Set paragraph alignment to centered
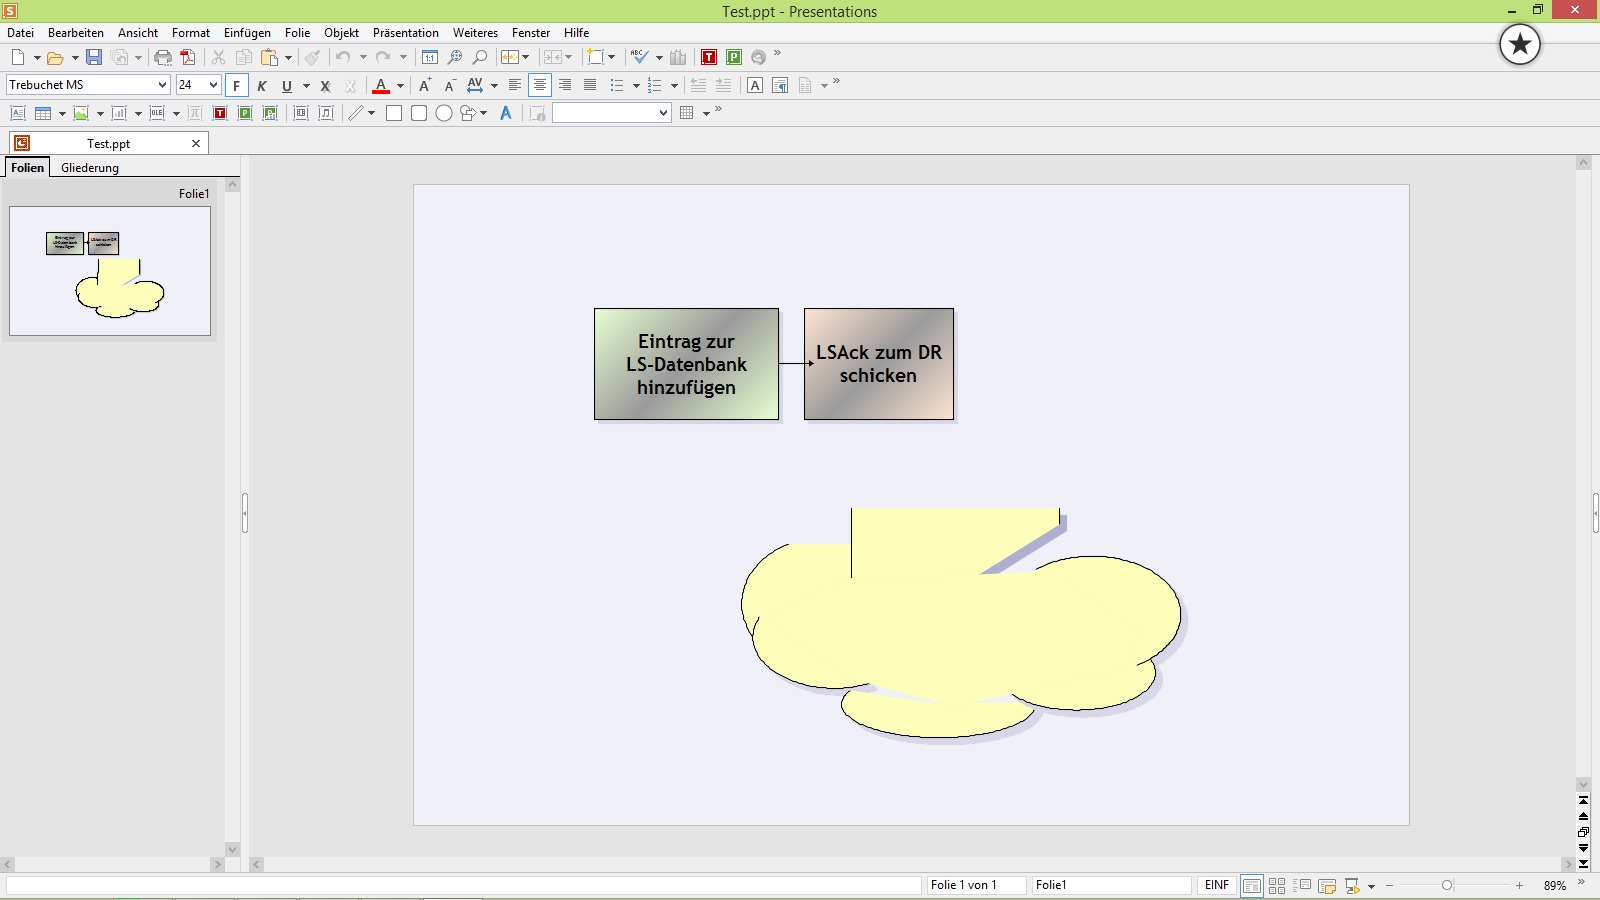Screen dimensions: 1600x900 [540, 85]
